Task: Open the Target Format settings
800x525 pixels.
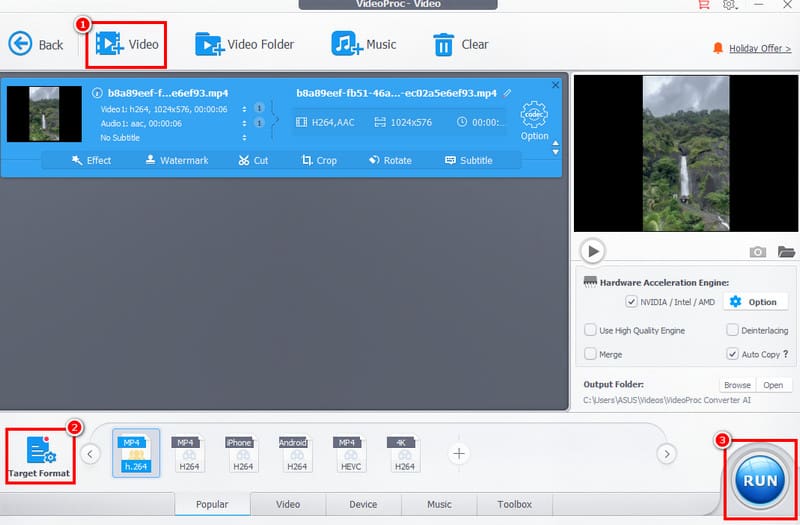Action: [41, 455]
